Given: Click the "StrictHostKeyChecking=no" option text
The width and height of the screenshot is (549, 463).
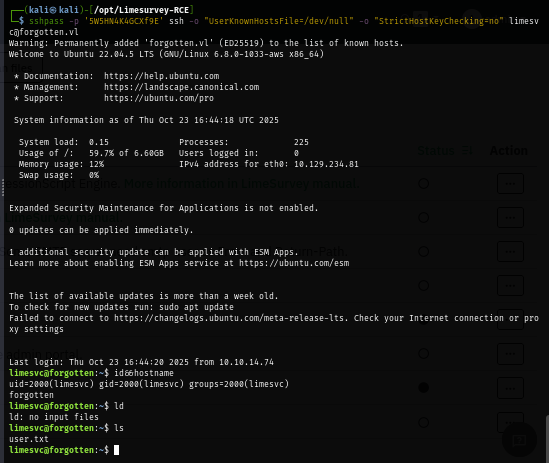Looking at the screenshot, I should (x=438, y=21).
